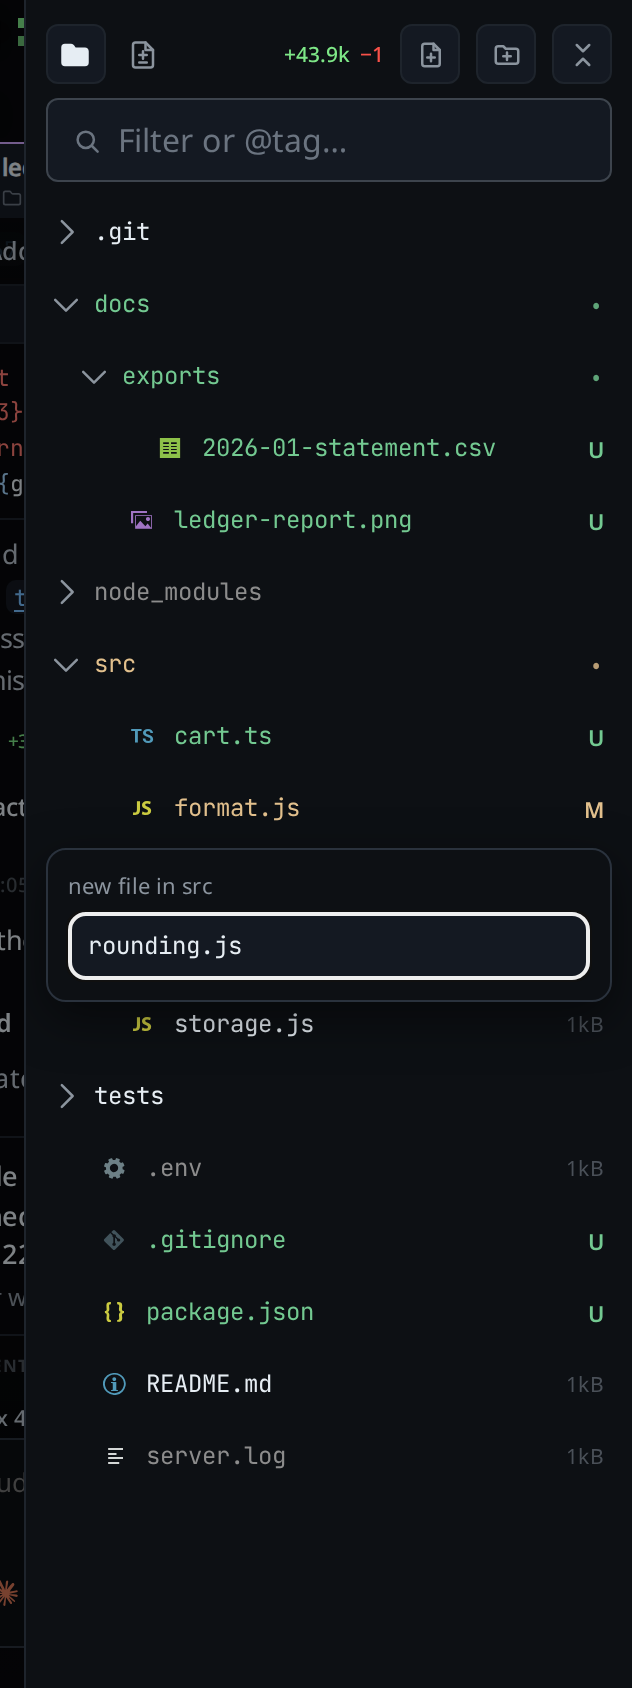Focus the Filter or @tag search field
Screen dimensions: 632x1688
pyautogui.click(x=329, y=141)
